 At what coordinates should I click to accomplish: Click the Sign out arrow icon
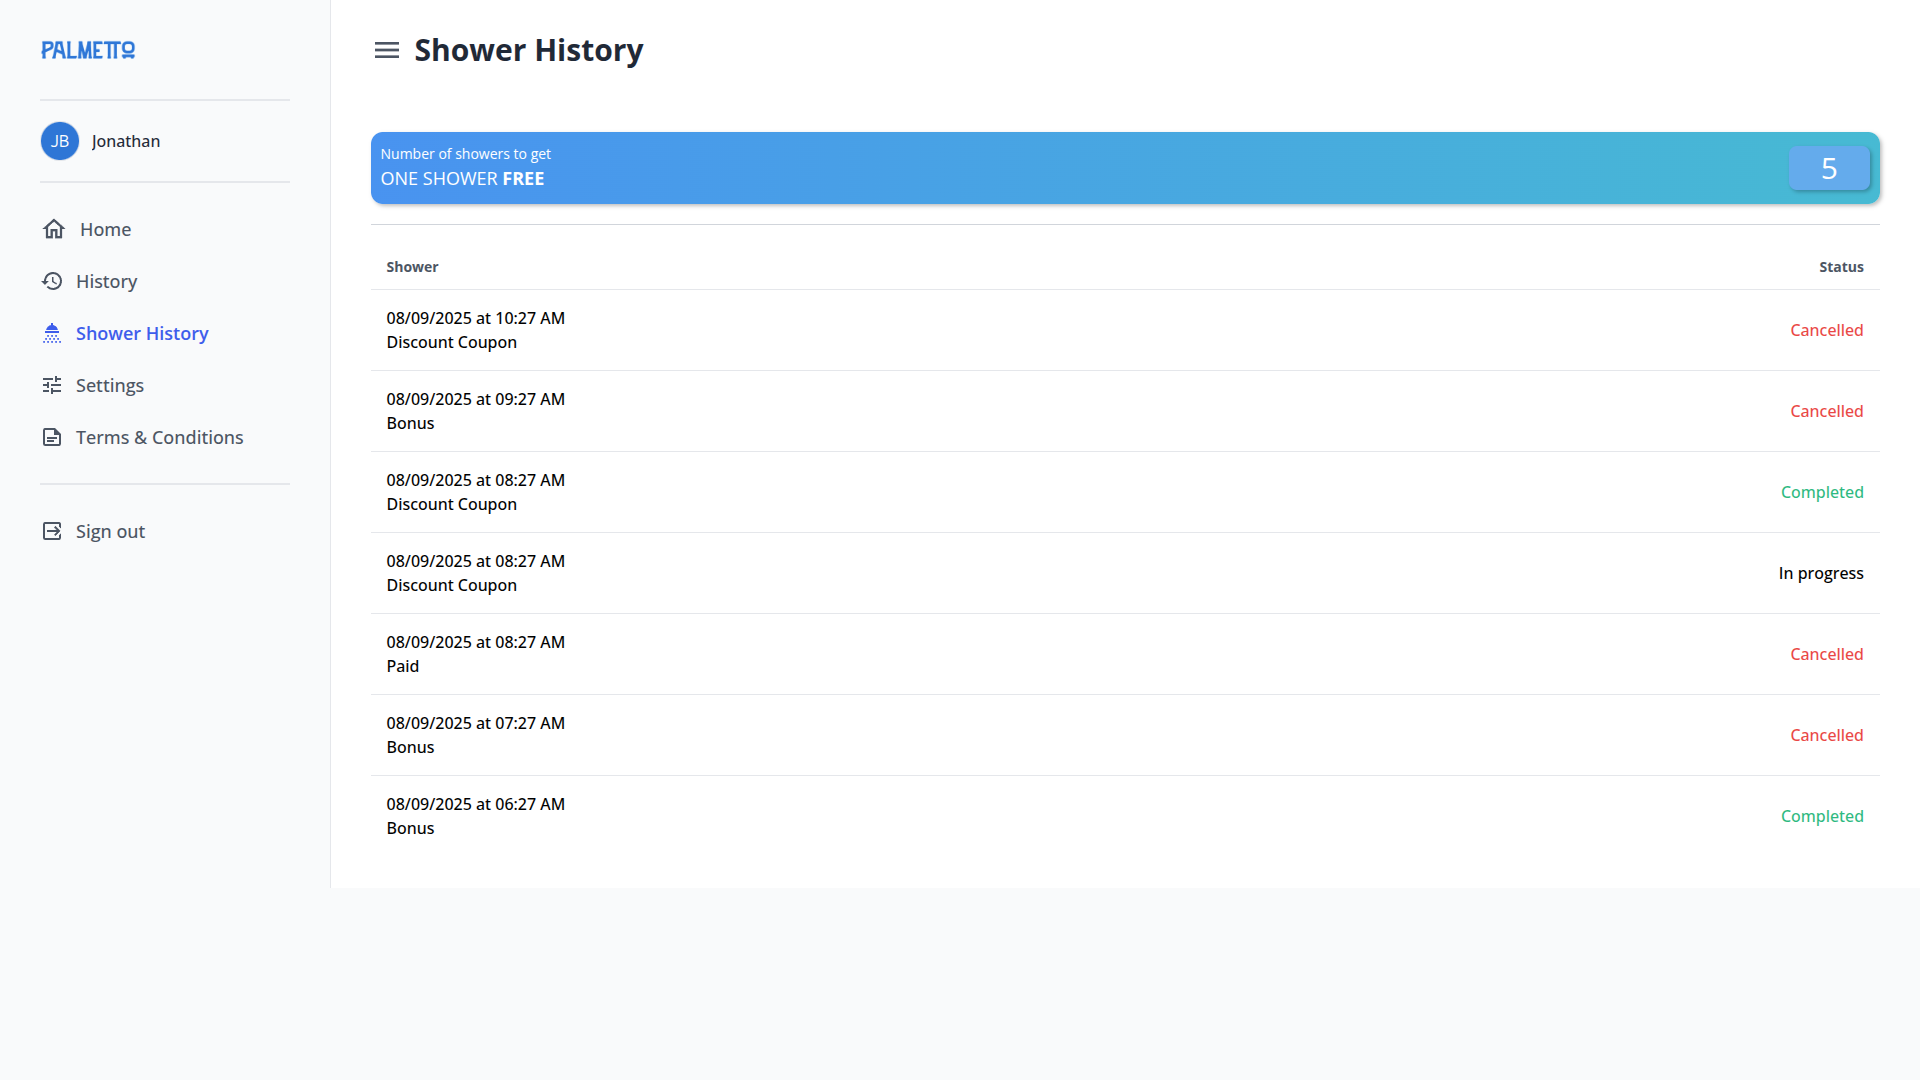pyautogui.click(x=52, y=531)
